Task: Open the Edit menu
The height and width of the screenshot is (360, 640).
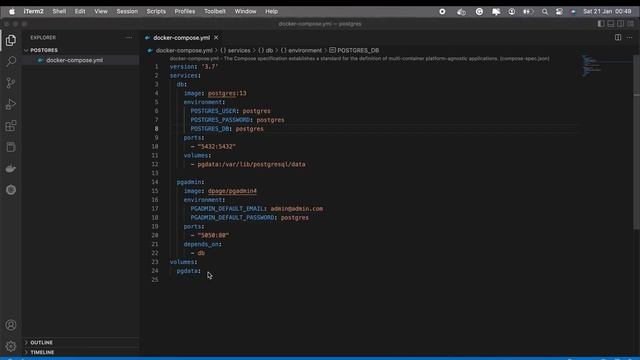Action: pos(80,11)
